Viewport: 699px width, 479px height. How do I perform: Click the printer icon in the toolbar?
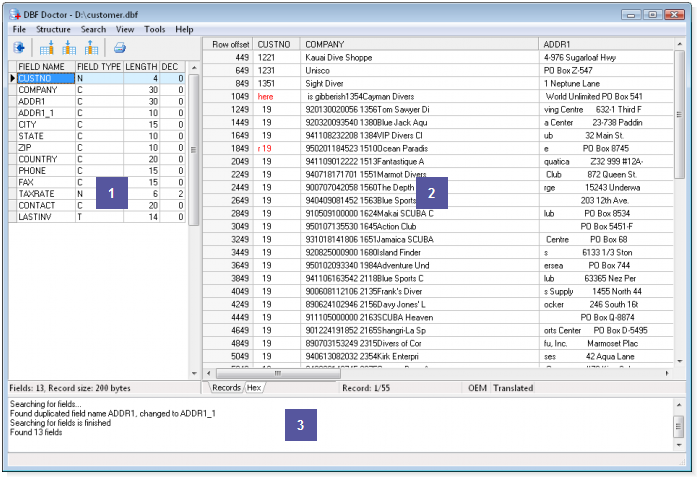tap(119, 47)
